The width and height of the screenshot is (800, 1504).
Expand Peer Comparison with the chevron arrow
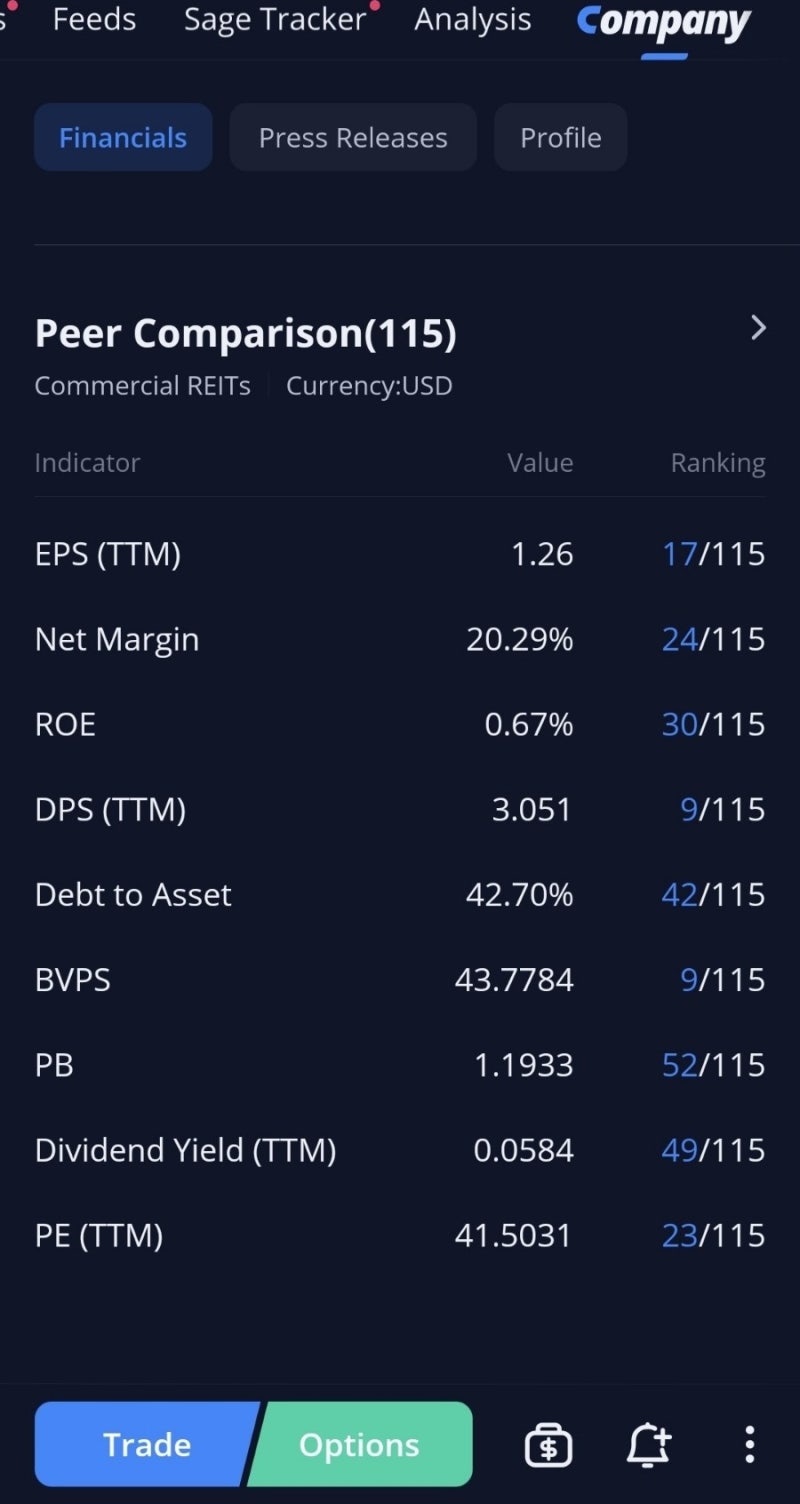point(758,328)
